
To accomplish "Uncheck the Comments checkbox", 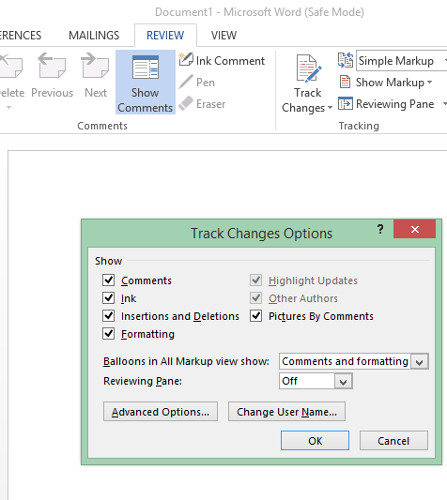I will click(108, 280).
